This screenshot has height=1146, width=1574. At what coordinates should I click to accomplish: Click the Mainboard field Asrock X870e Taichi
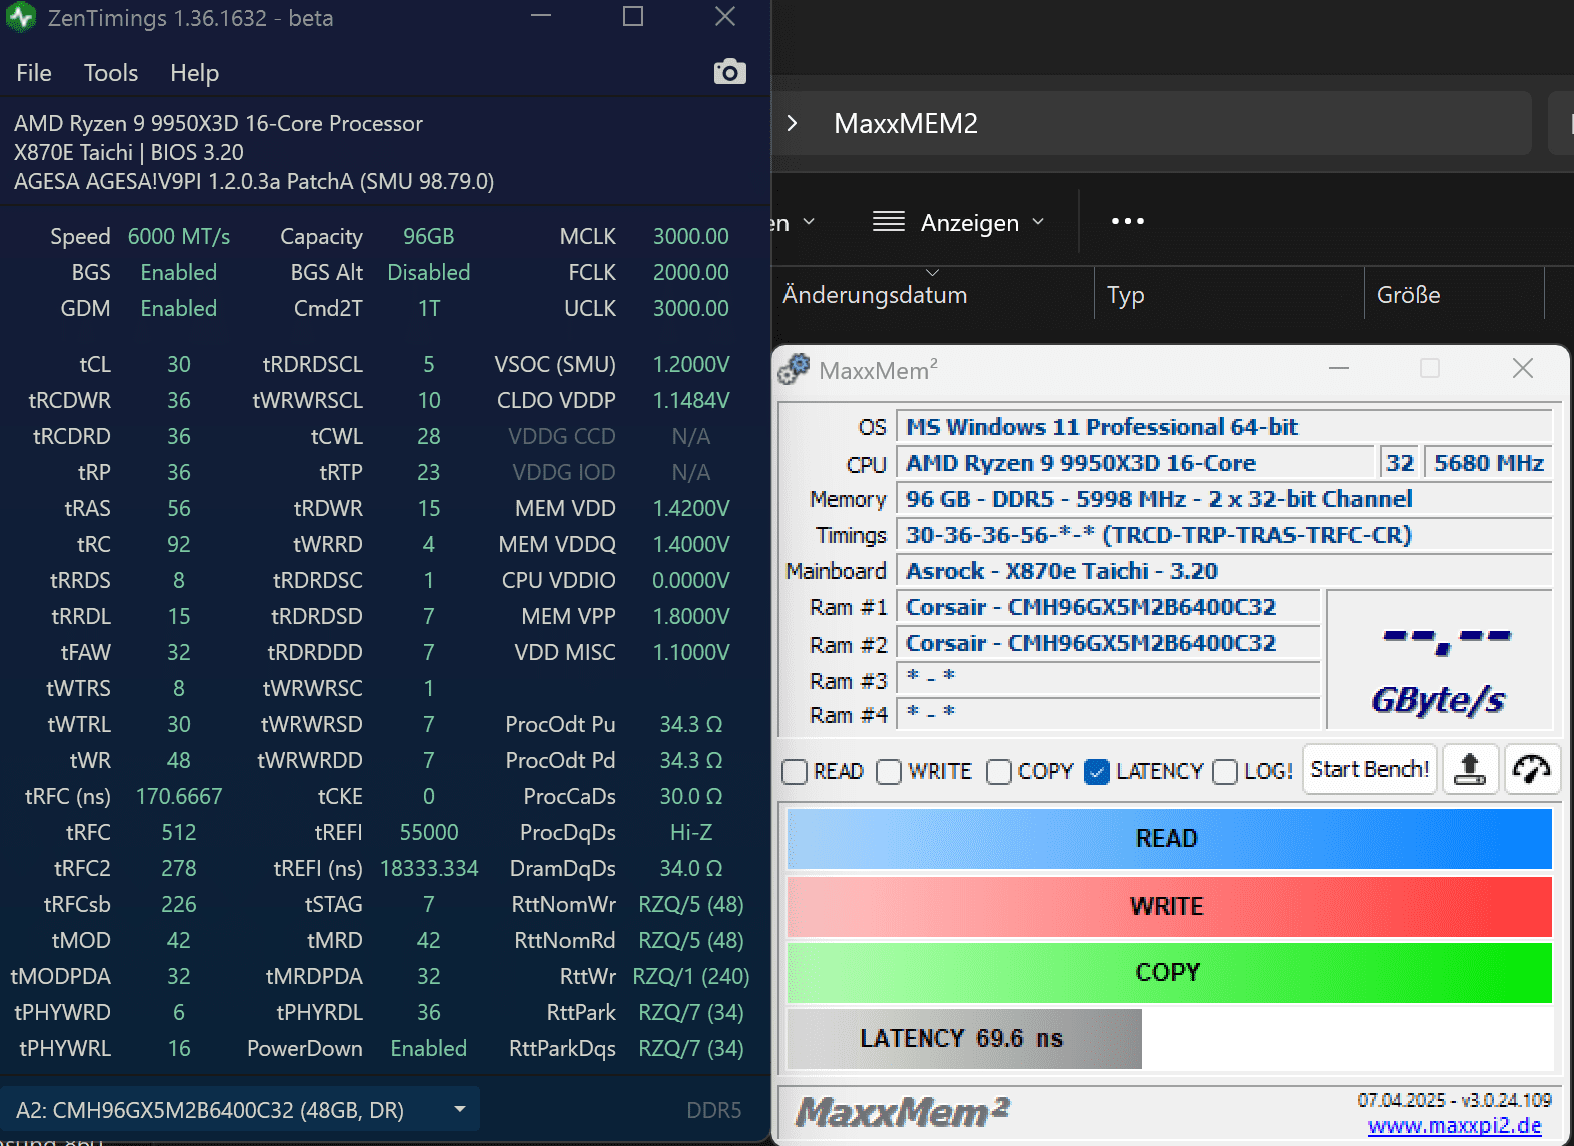(1224, 571)
